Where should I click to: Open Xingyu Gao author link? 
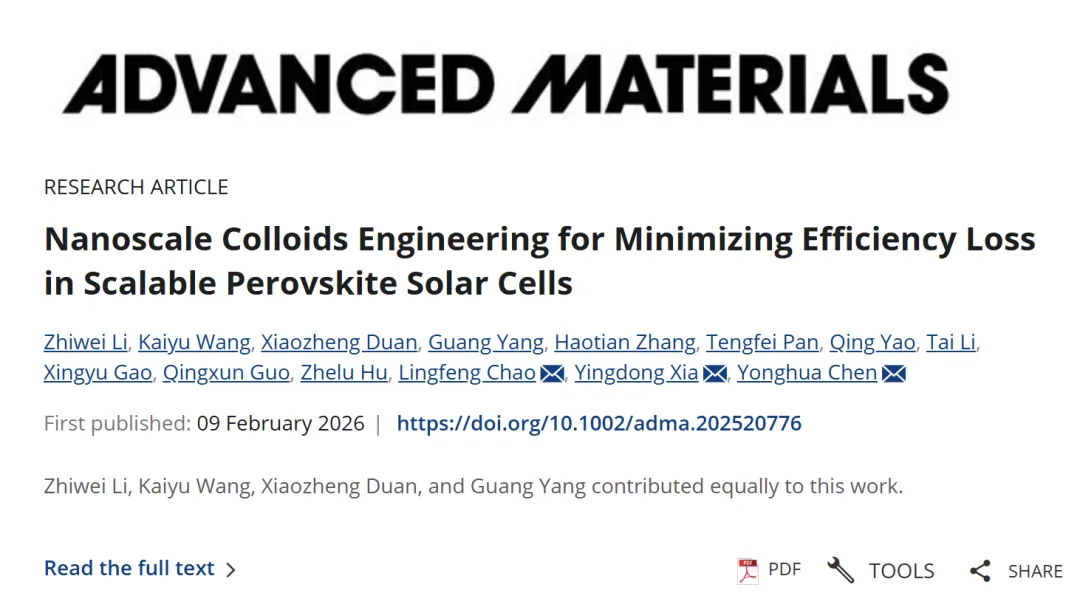click(x=97, y=373)
